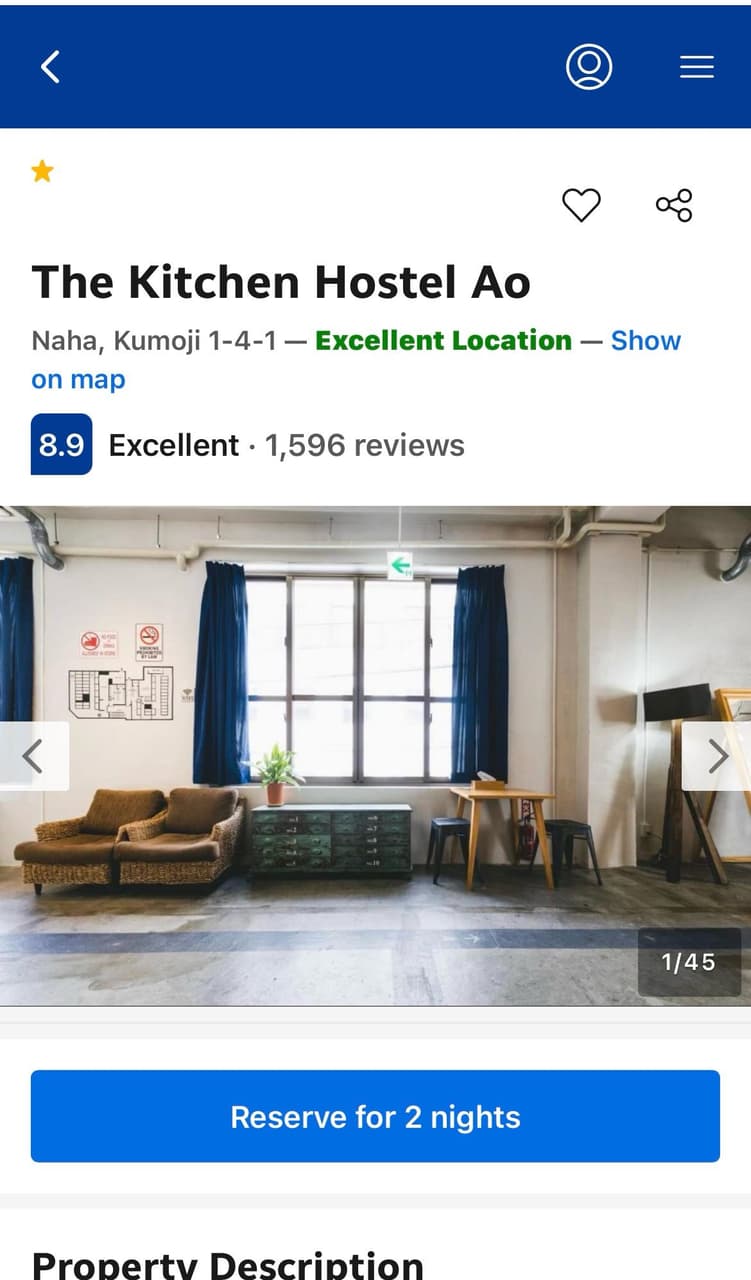Tap the Naha, Kumoji 1-4-1 address

click(x=154, y=341)
